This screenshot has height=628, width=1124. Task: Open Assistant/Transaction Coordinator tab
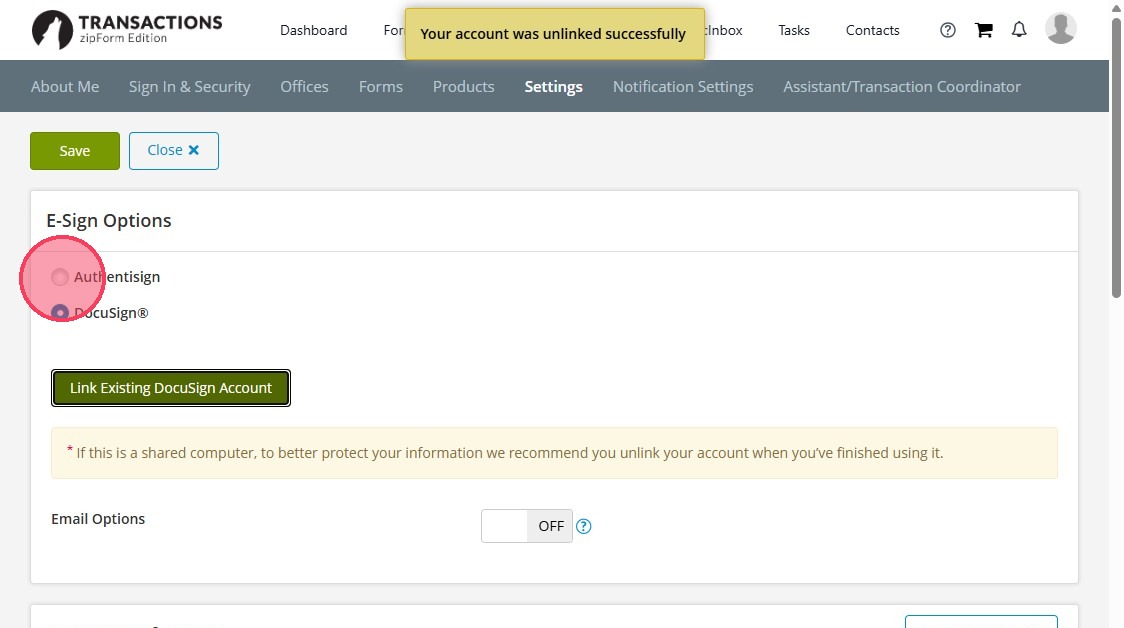point(902,87)
